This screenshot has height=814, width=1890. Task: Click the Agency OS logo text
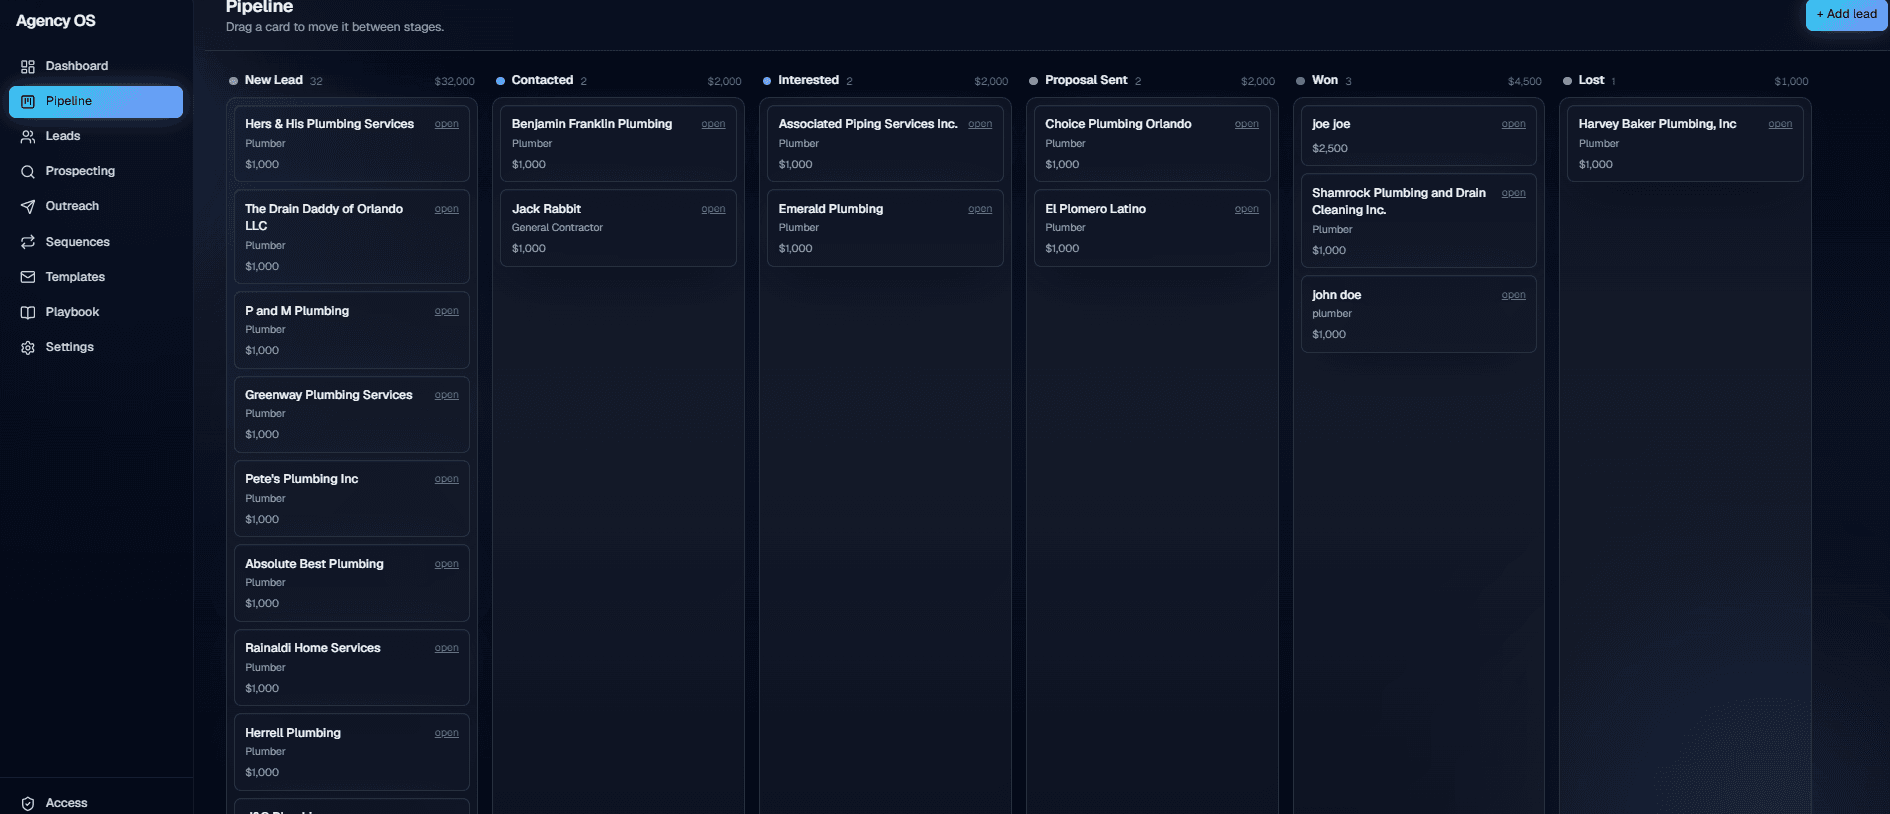coord(56,21)
